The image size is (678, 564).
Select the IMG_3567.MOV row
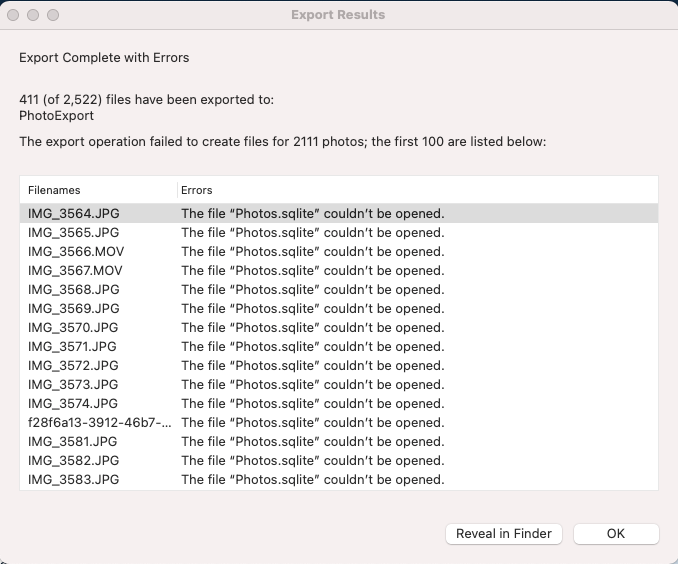pyautogui.click(x=339, y=270)
